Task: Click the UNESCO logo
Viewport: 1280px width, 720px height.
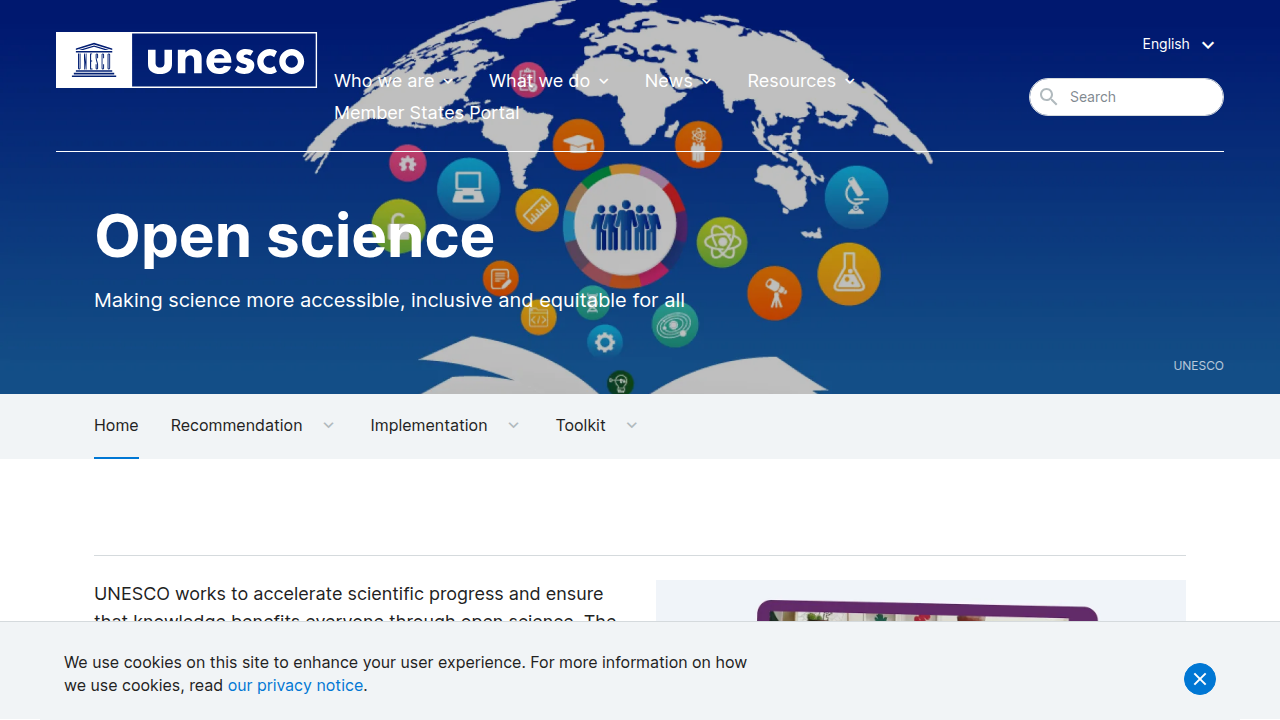Action: point(186,60)
